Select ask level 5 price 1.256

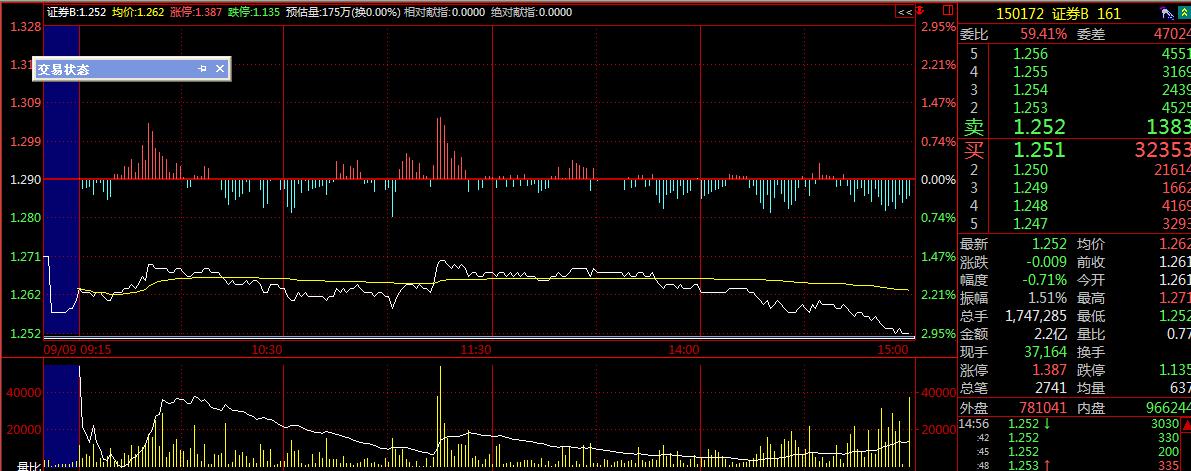(1030, 54)
